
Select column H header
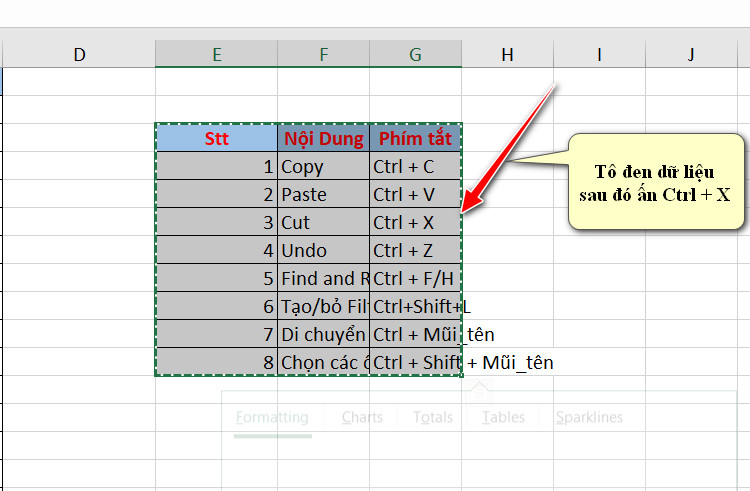tap(507, 55)
